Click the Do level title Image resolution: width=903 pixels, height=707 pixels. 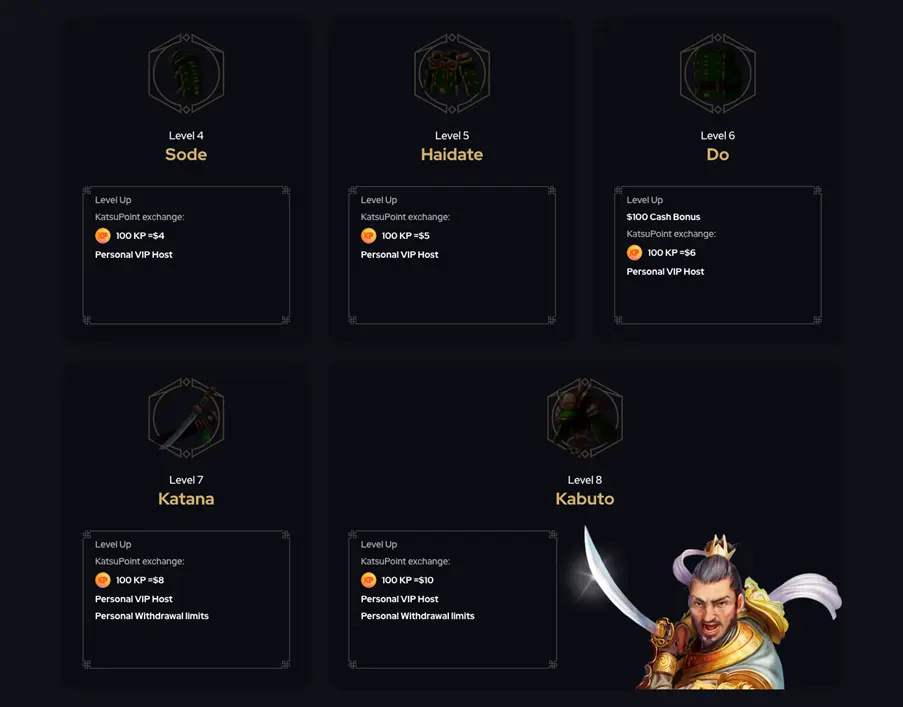tap(717, 155)
